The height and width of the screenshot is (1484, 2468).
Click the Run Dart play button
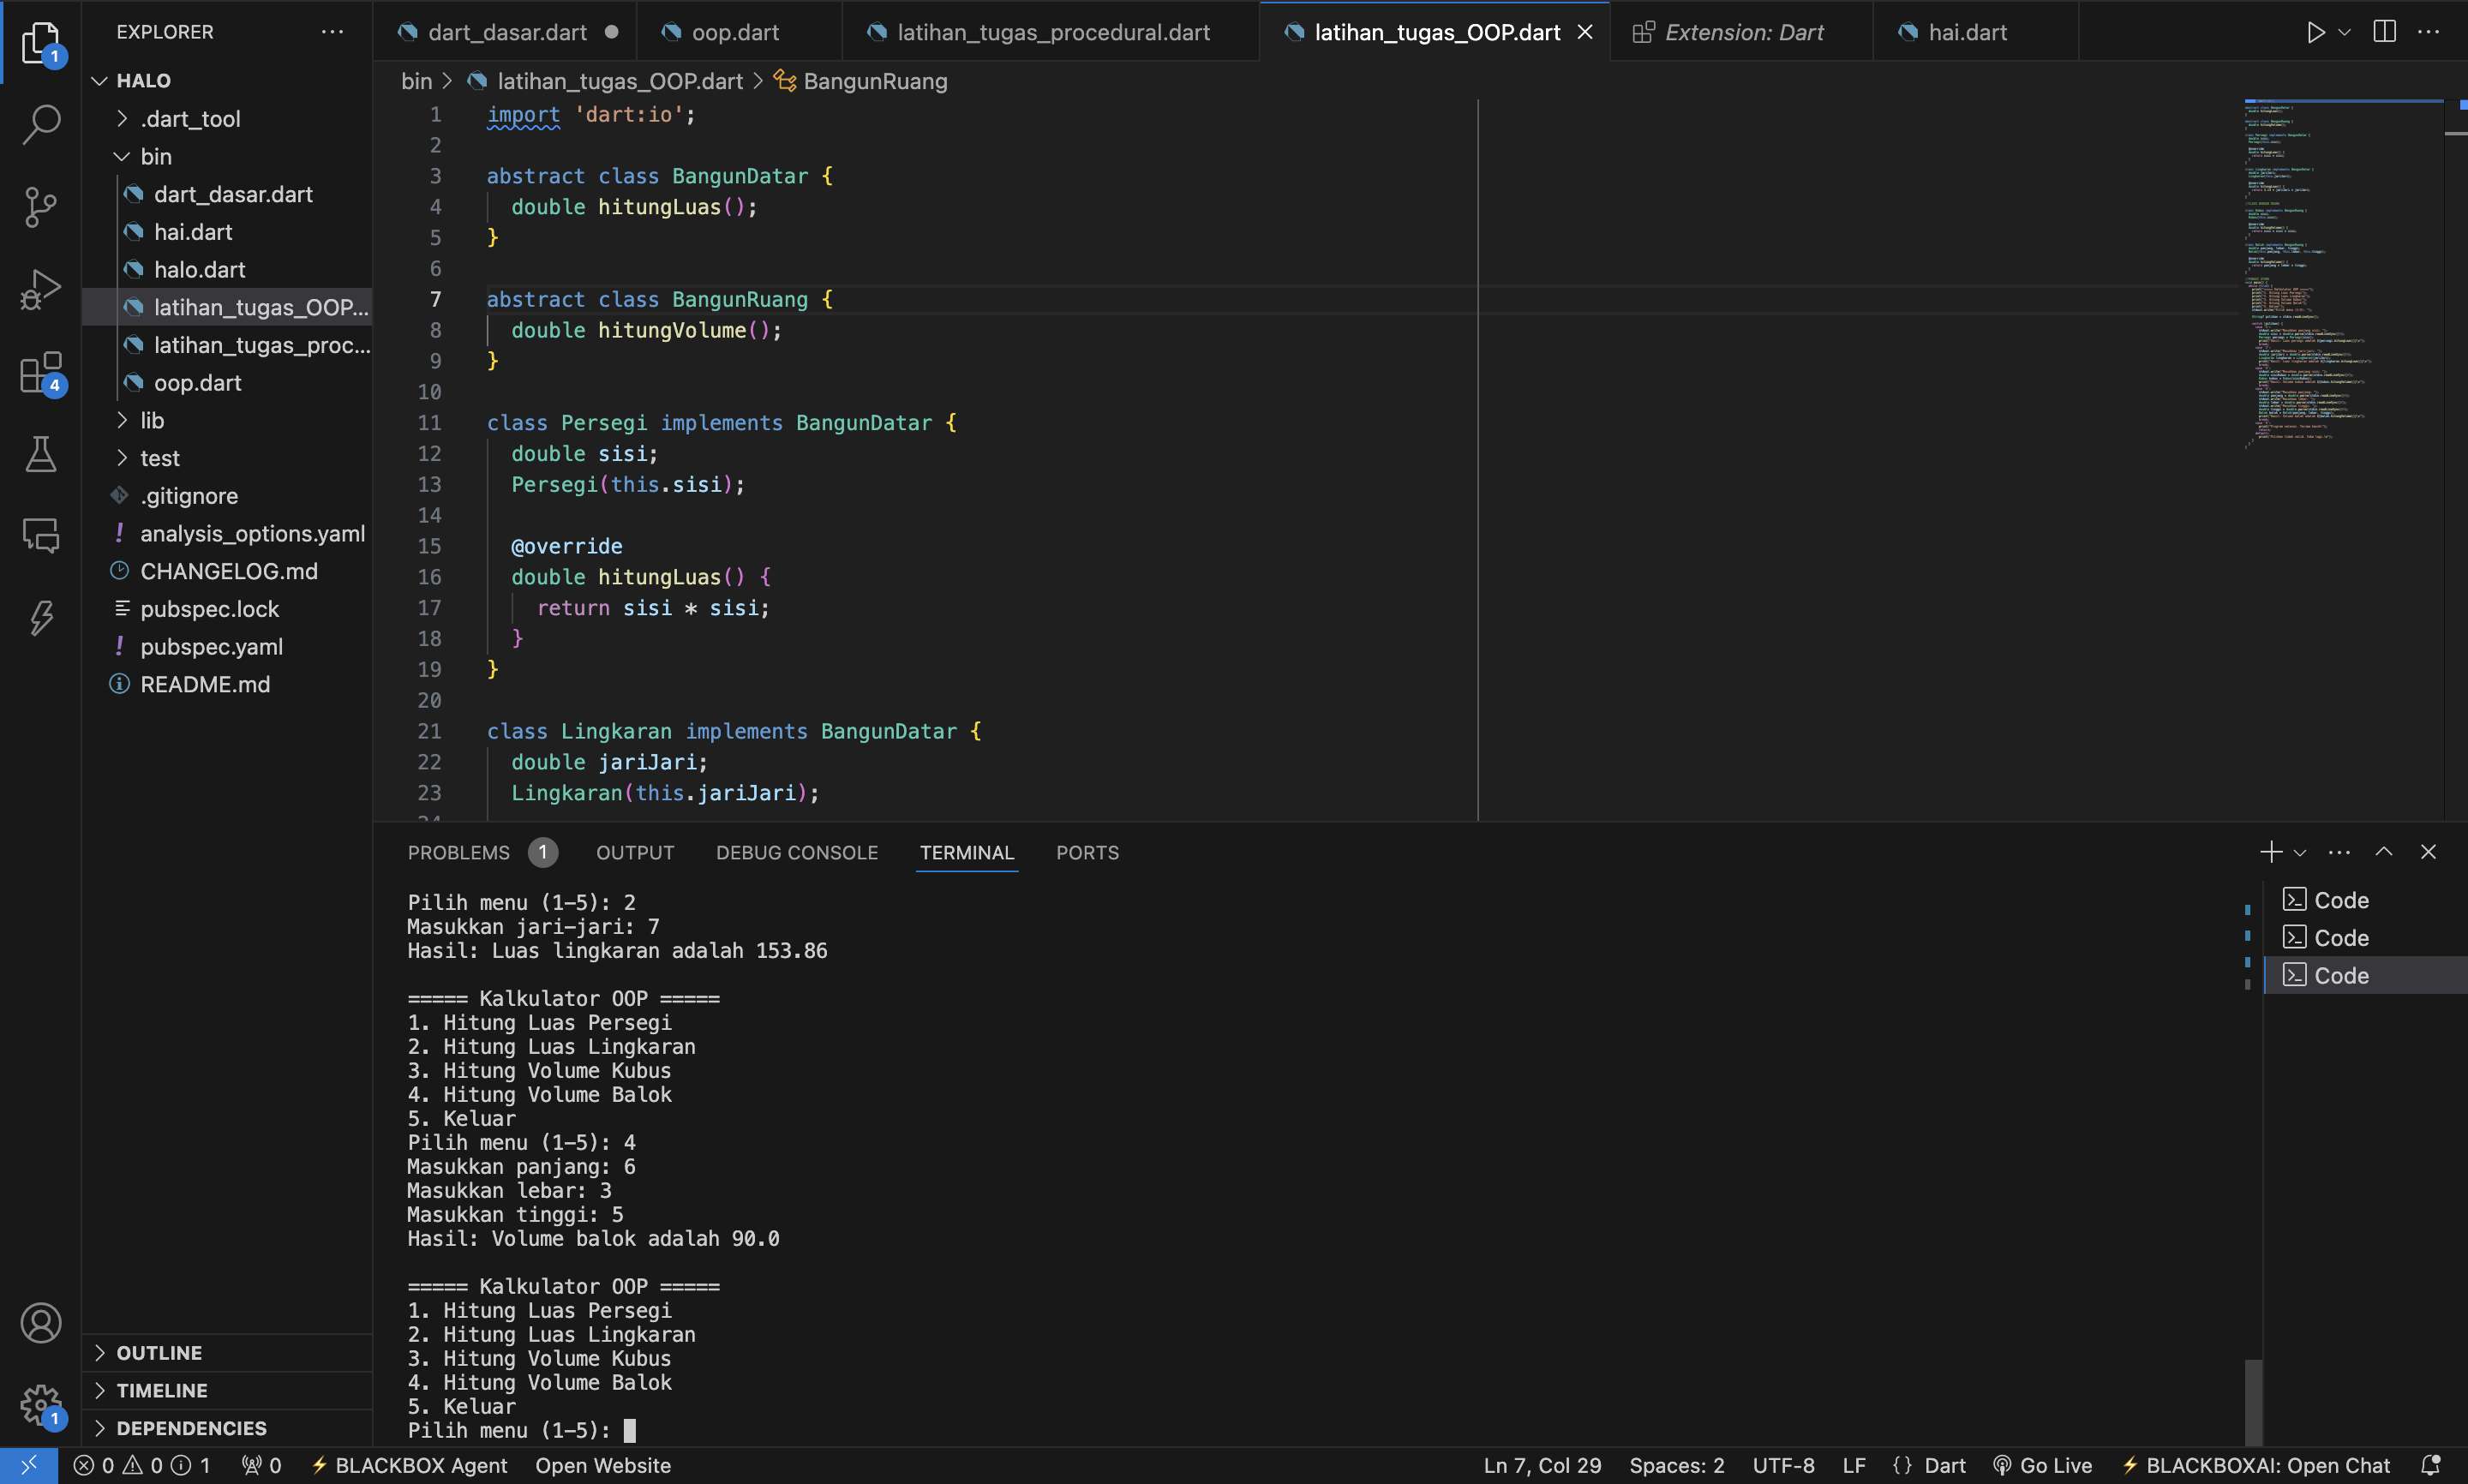(2315, 32)
